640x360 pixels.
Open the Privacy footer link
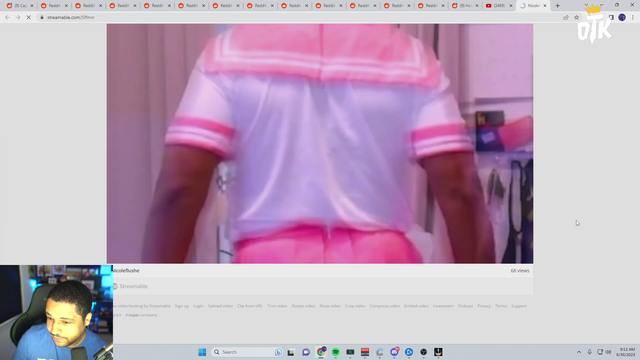coord(484,306)
